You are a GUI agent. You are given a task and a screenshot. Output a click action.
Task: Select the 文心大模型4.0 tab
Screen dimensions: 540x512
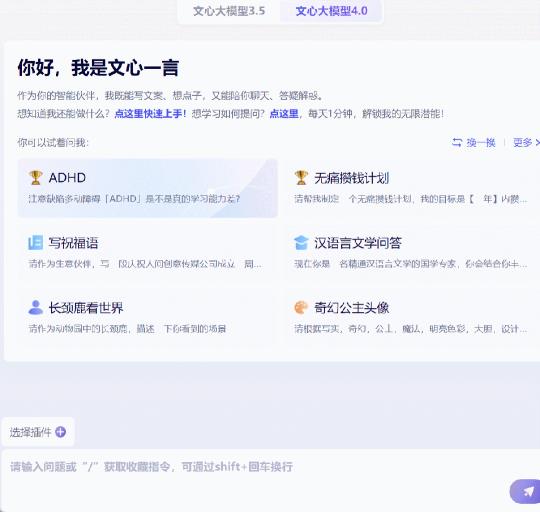[x=331, y=11]
